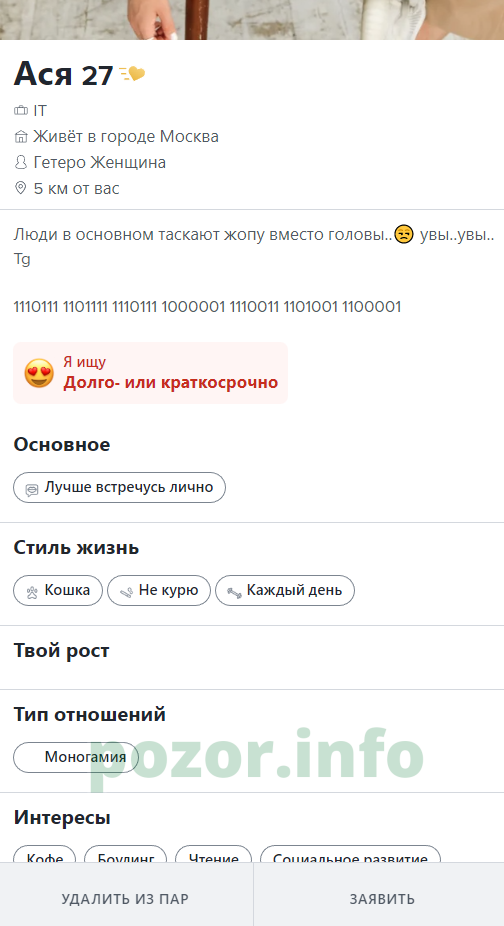Click УДАЛИТЬ ИЗ ПАР button
This screenshot has width=504, height=926.
tap(126, 898)
